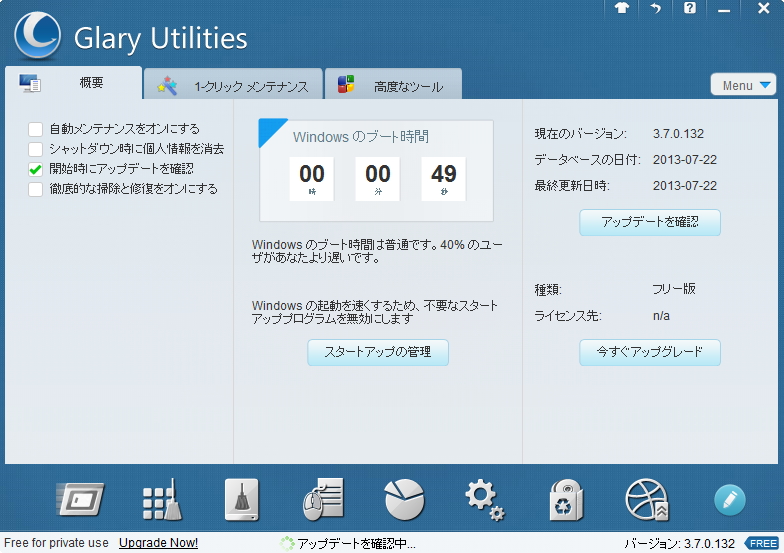This screenshot has width=784, height=553.
Task: Open Browser Assistant globe icon
Action: pyautogui.click(x=646, y=500)
